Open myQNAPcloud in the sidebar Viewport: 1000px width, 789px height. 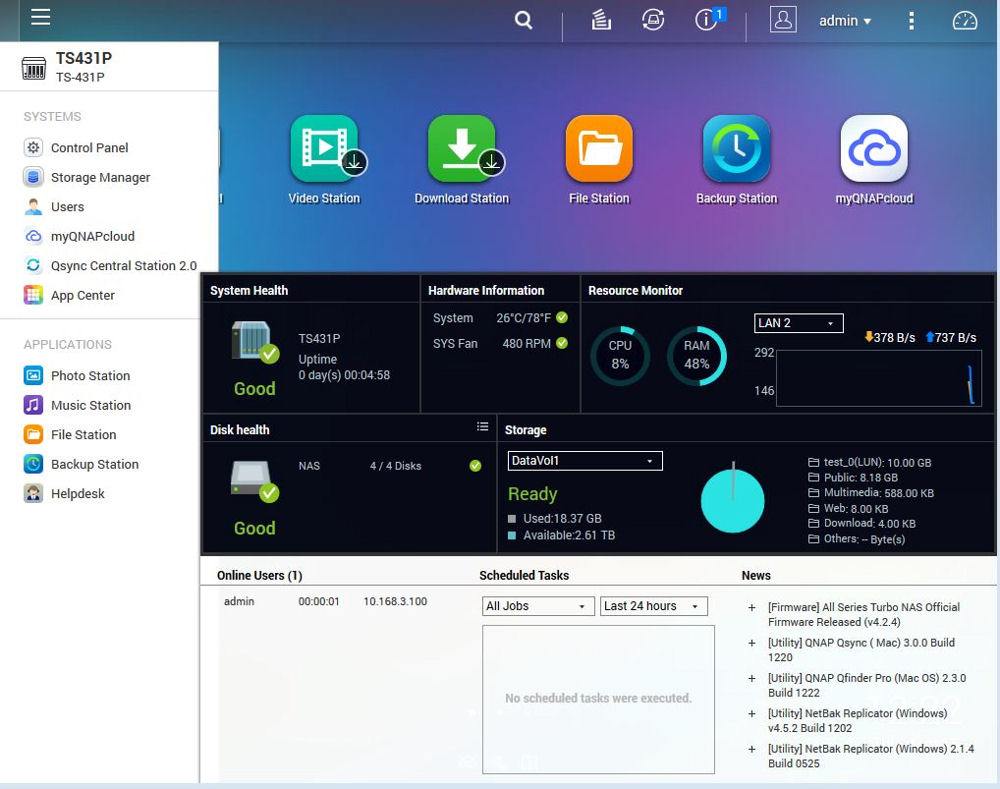[x=79, y=236]
